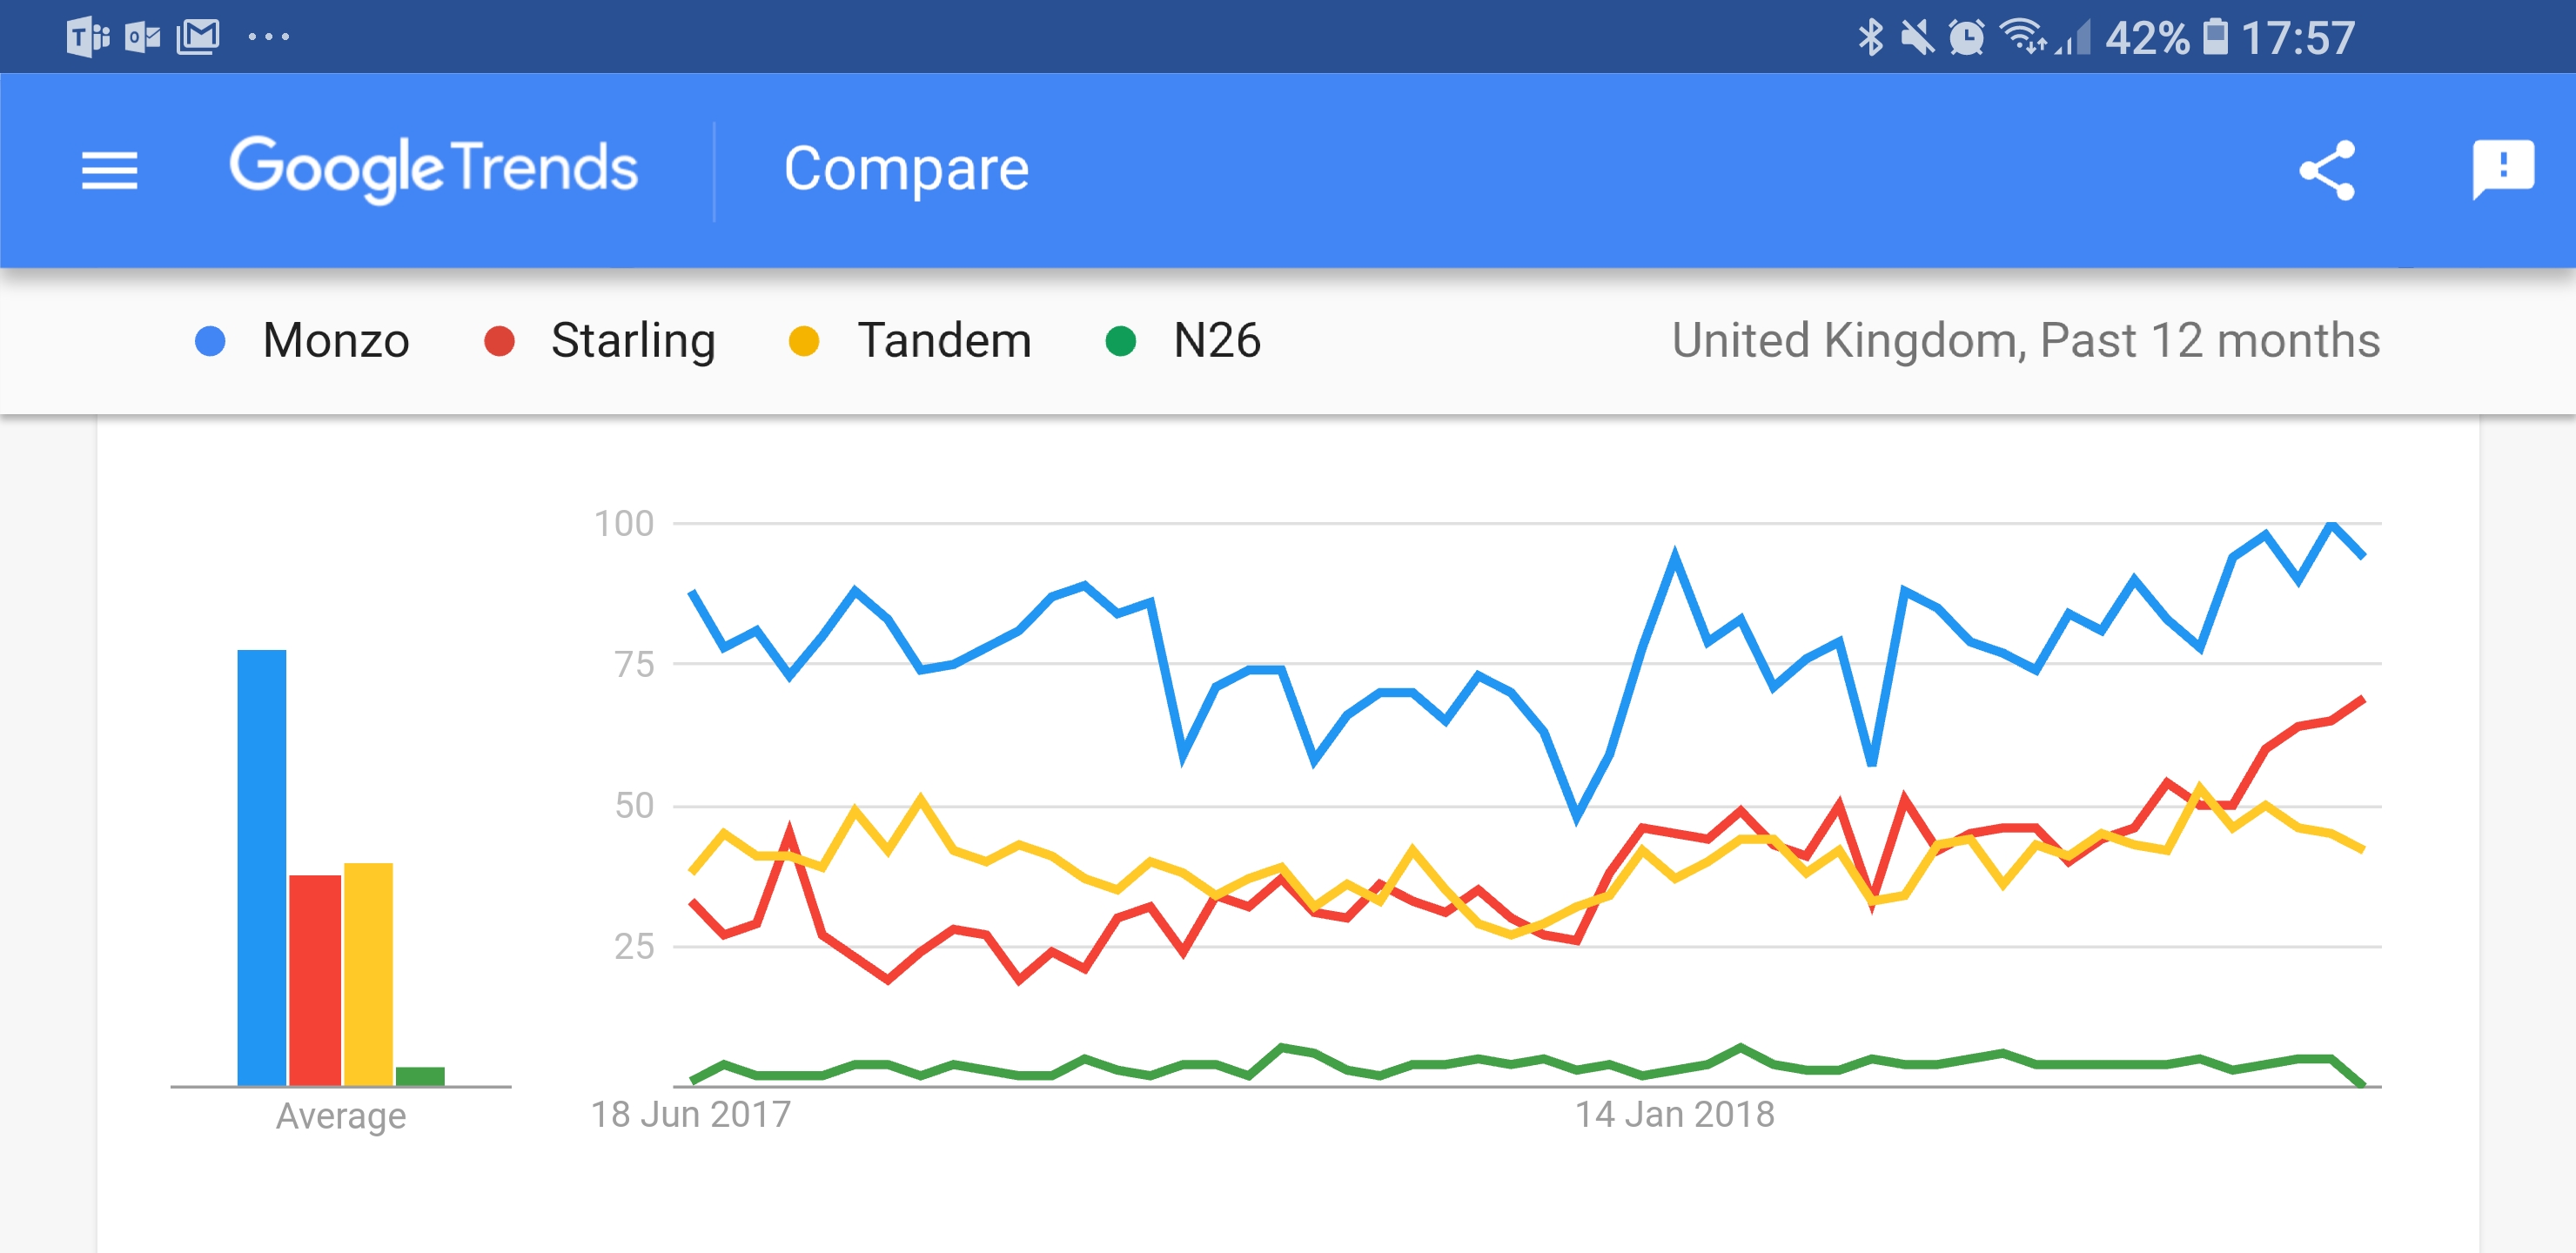Tap the Share icon in header
This screenshot has width=2576, height=1253.
pyautogui.click(x=2327, y=170)
